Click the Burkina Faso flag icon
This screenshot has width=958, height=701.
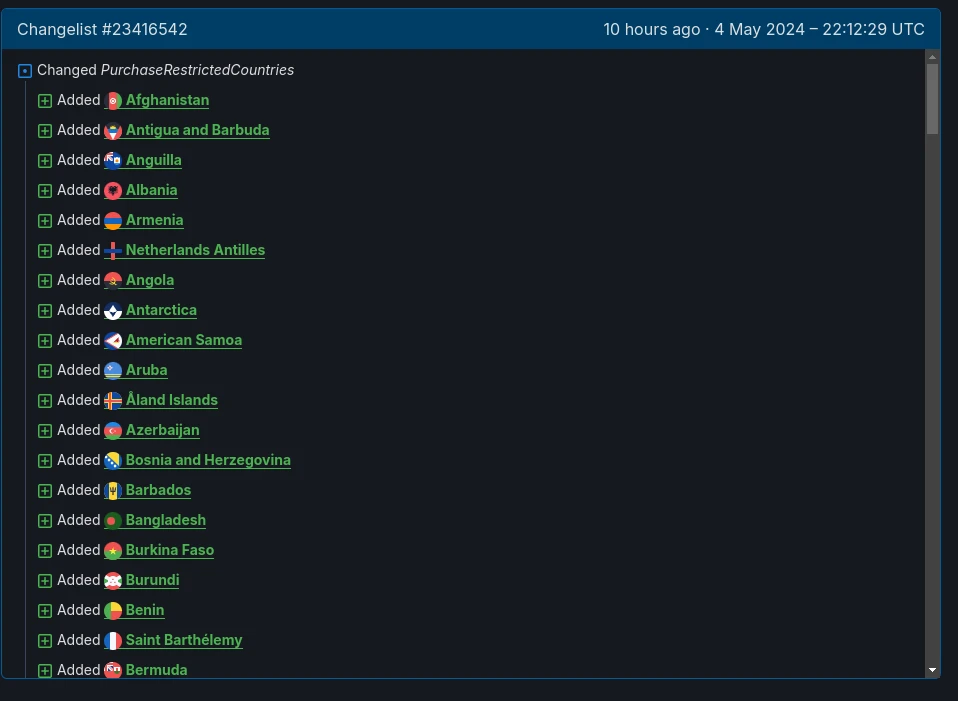113,550
